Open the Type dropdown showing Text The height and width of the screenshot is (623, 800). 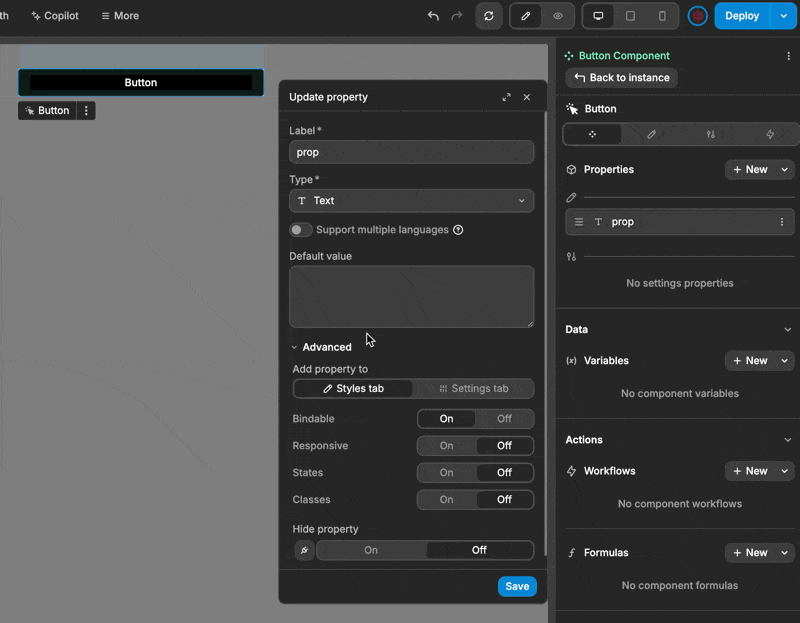pos(411,200)
